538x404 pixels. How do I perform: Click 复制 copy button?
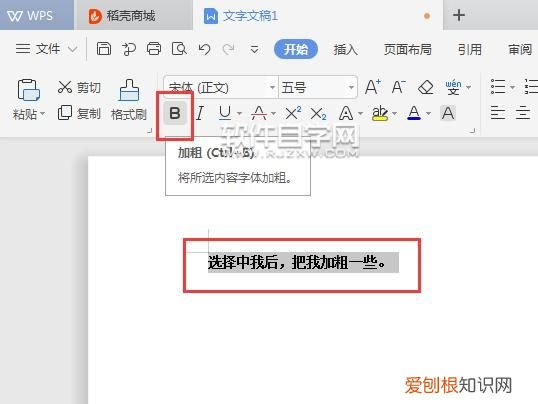(79, 113)
